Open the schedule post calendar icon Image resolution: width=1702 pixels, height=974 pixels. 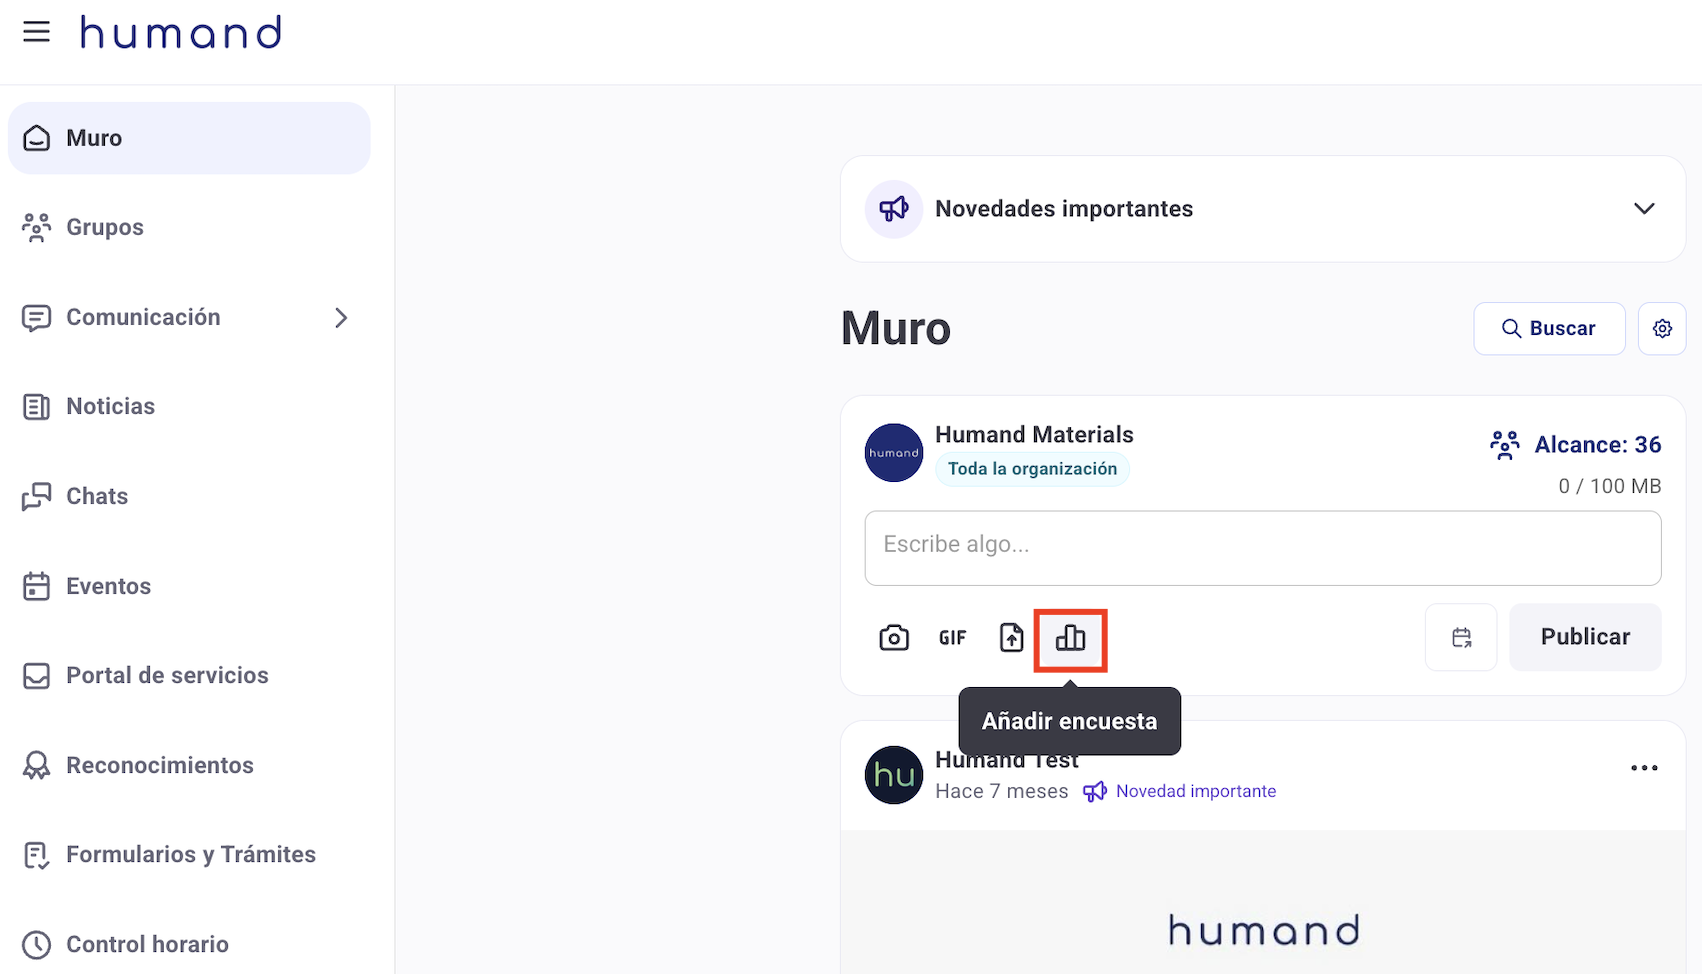pos(1461,637)
